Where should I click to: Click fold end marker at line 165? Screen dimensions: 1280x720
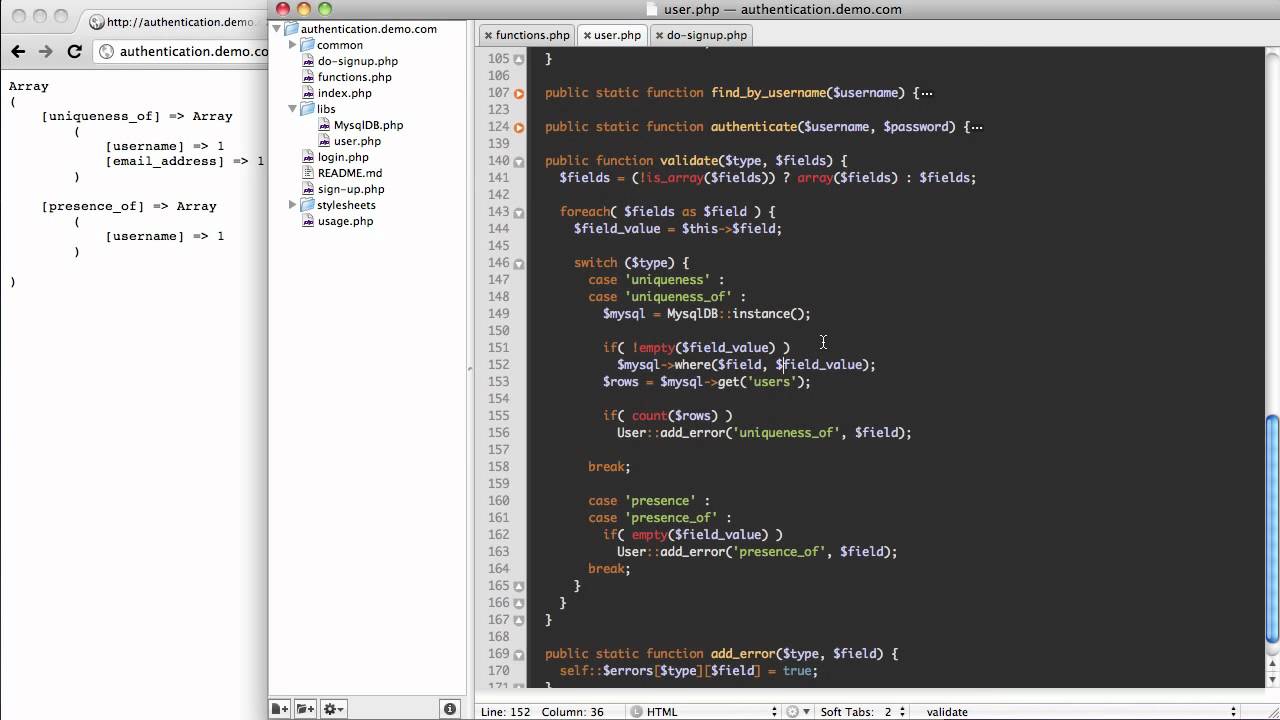coord(519,586)
